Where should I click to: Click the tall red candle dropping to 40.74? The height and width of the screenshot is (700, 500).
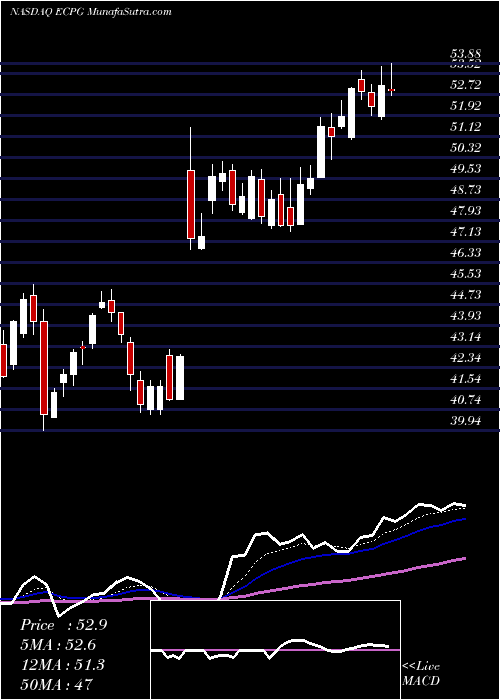[44, 368]
